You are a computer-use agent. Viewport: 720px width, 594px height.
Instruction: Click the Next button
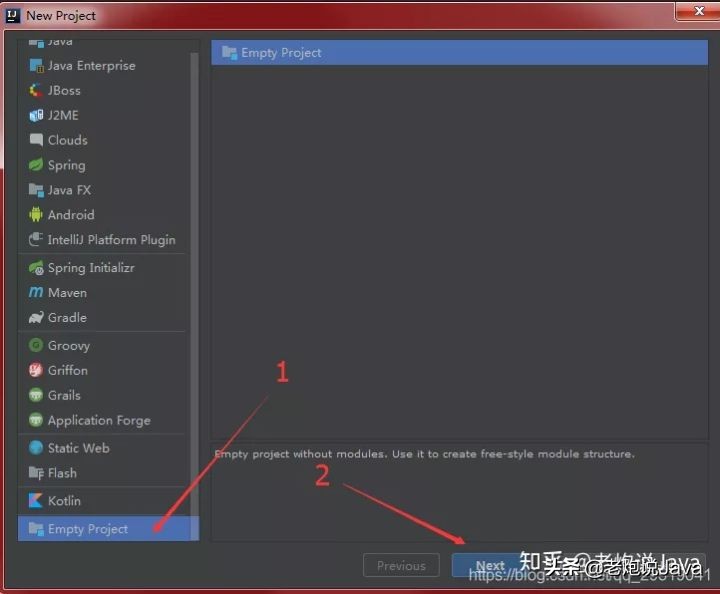pos(490,565)
